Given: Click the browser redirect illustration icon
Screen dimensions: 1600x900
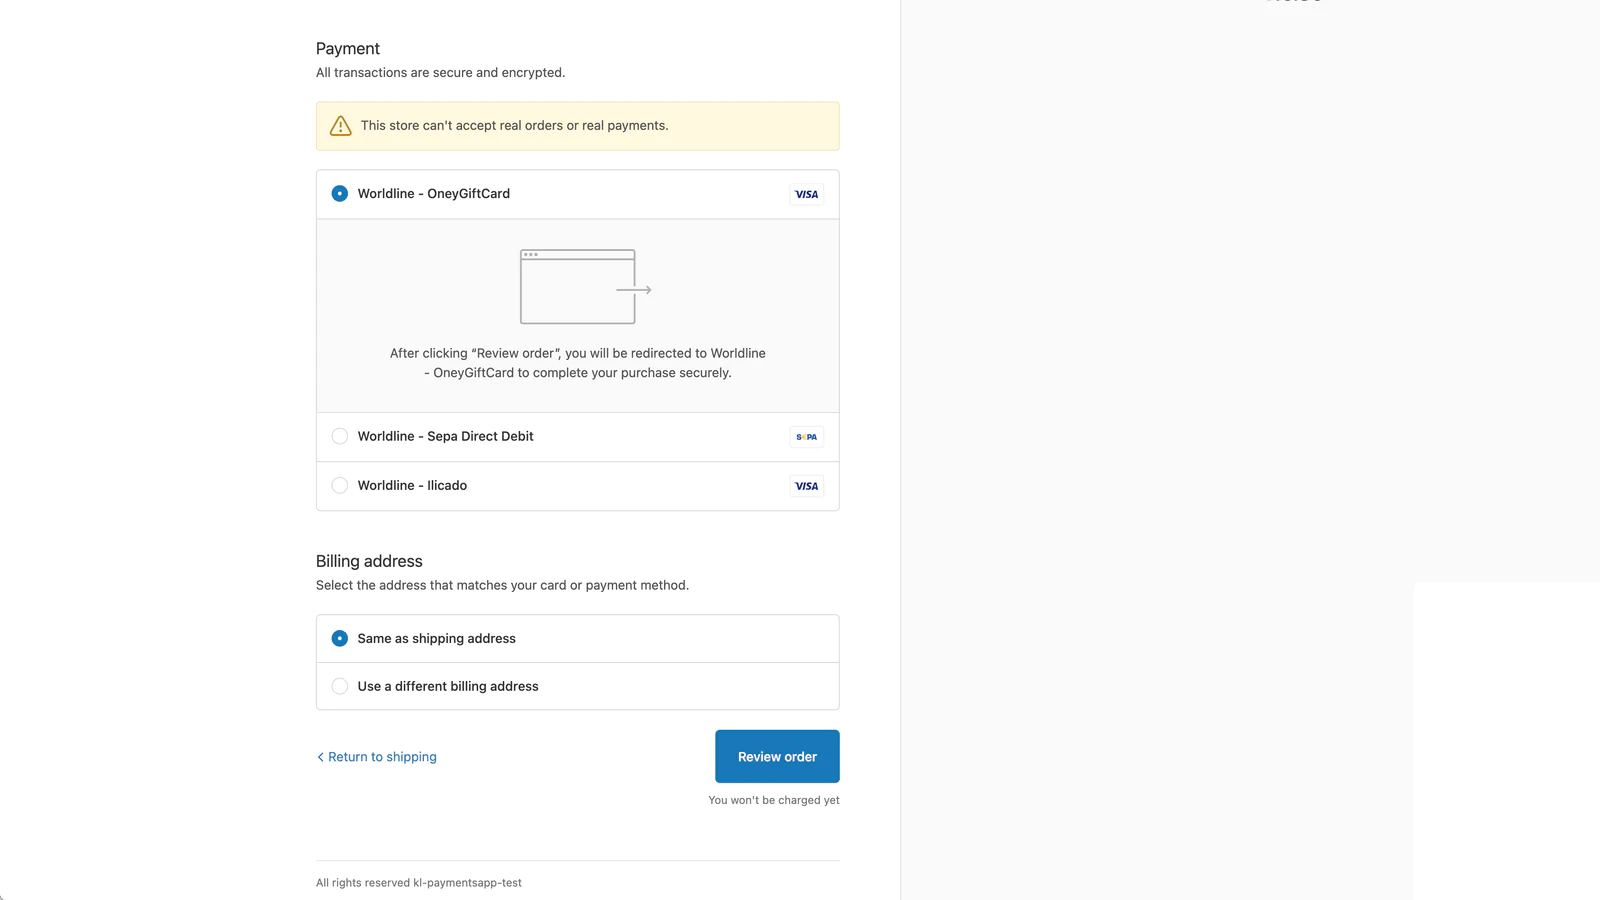Looking at the screenshot, I should [586, 287].
